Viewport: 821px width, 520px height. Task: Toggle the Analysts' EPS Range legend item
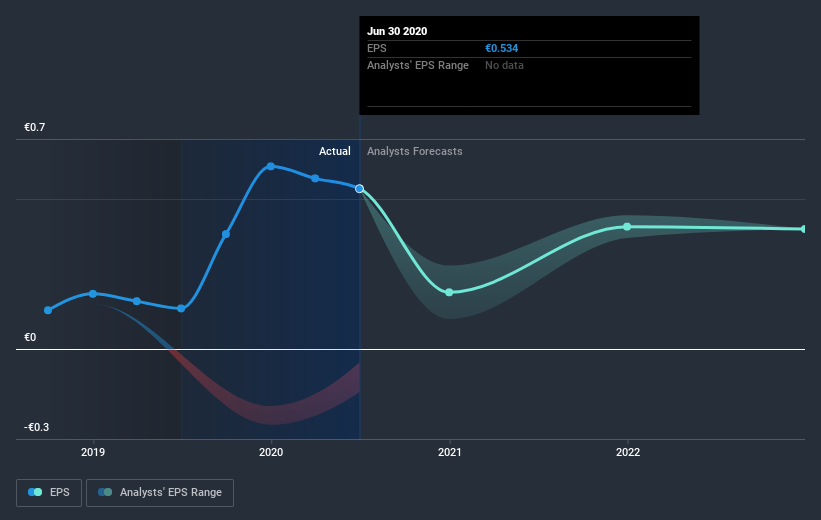tap(160, 493)
